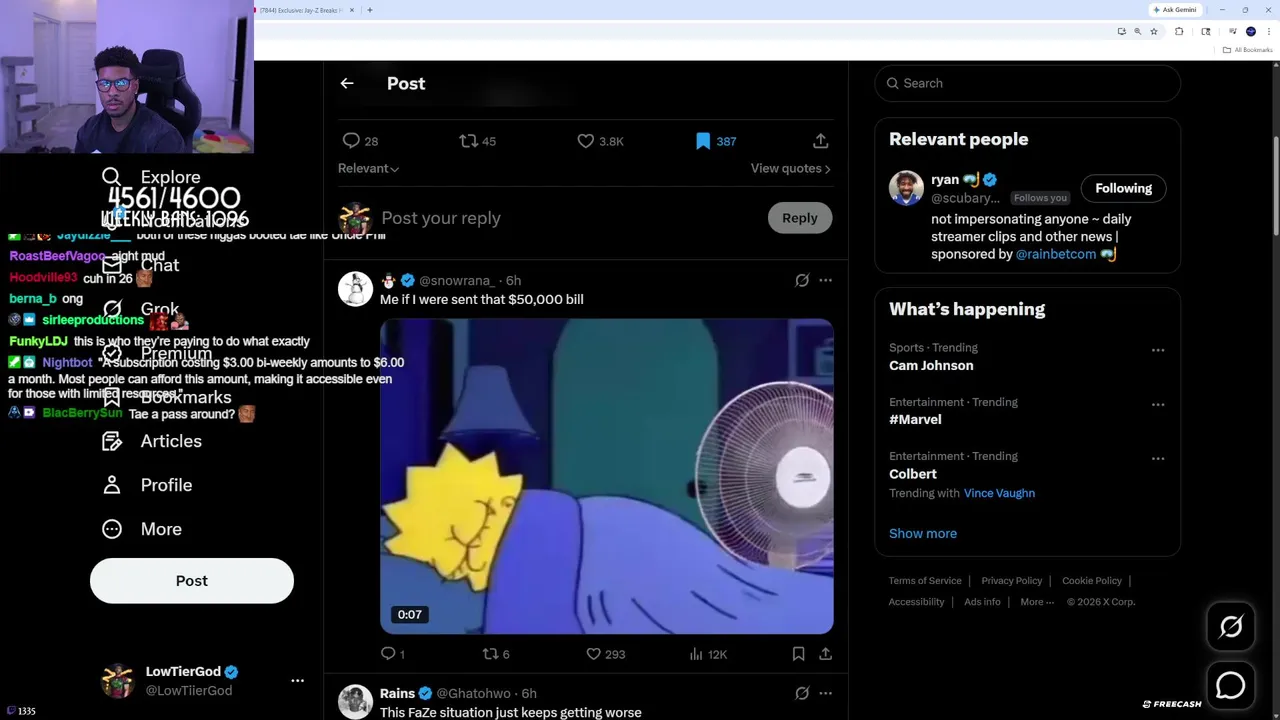Open more options for Colbert trend
The width and height of the screenshot is (1280, 720).
[1158, 458]
